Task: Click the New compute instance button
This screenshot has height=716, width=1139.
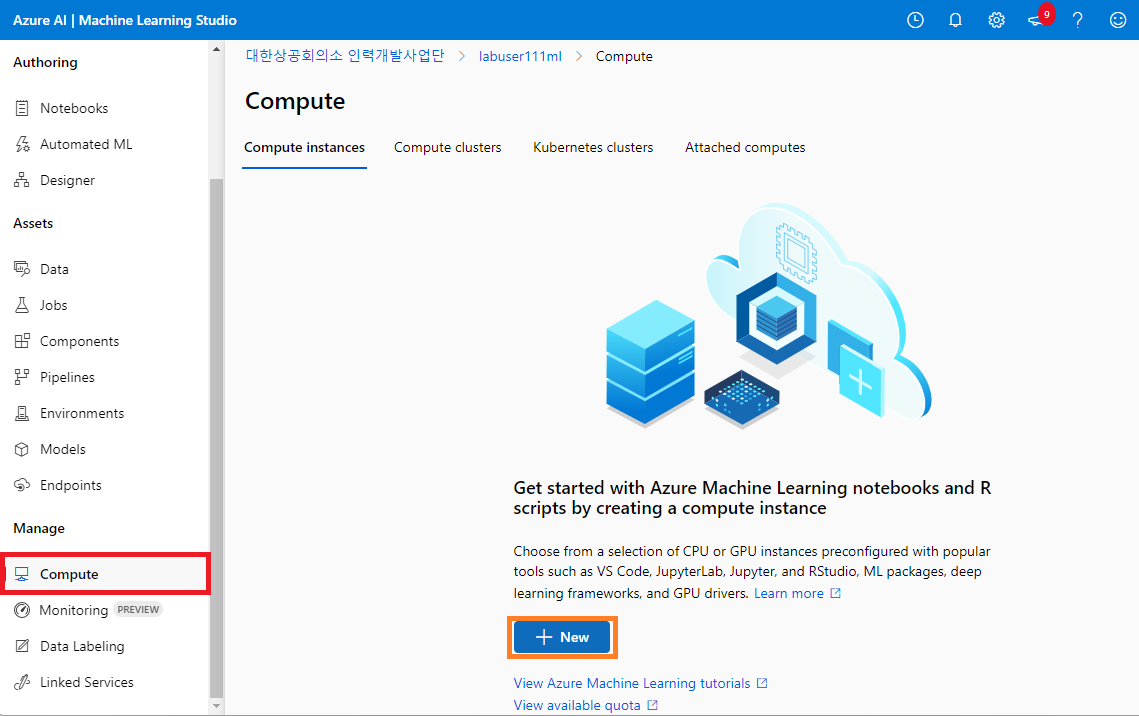Action: [562, 637]
